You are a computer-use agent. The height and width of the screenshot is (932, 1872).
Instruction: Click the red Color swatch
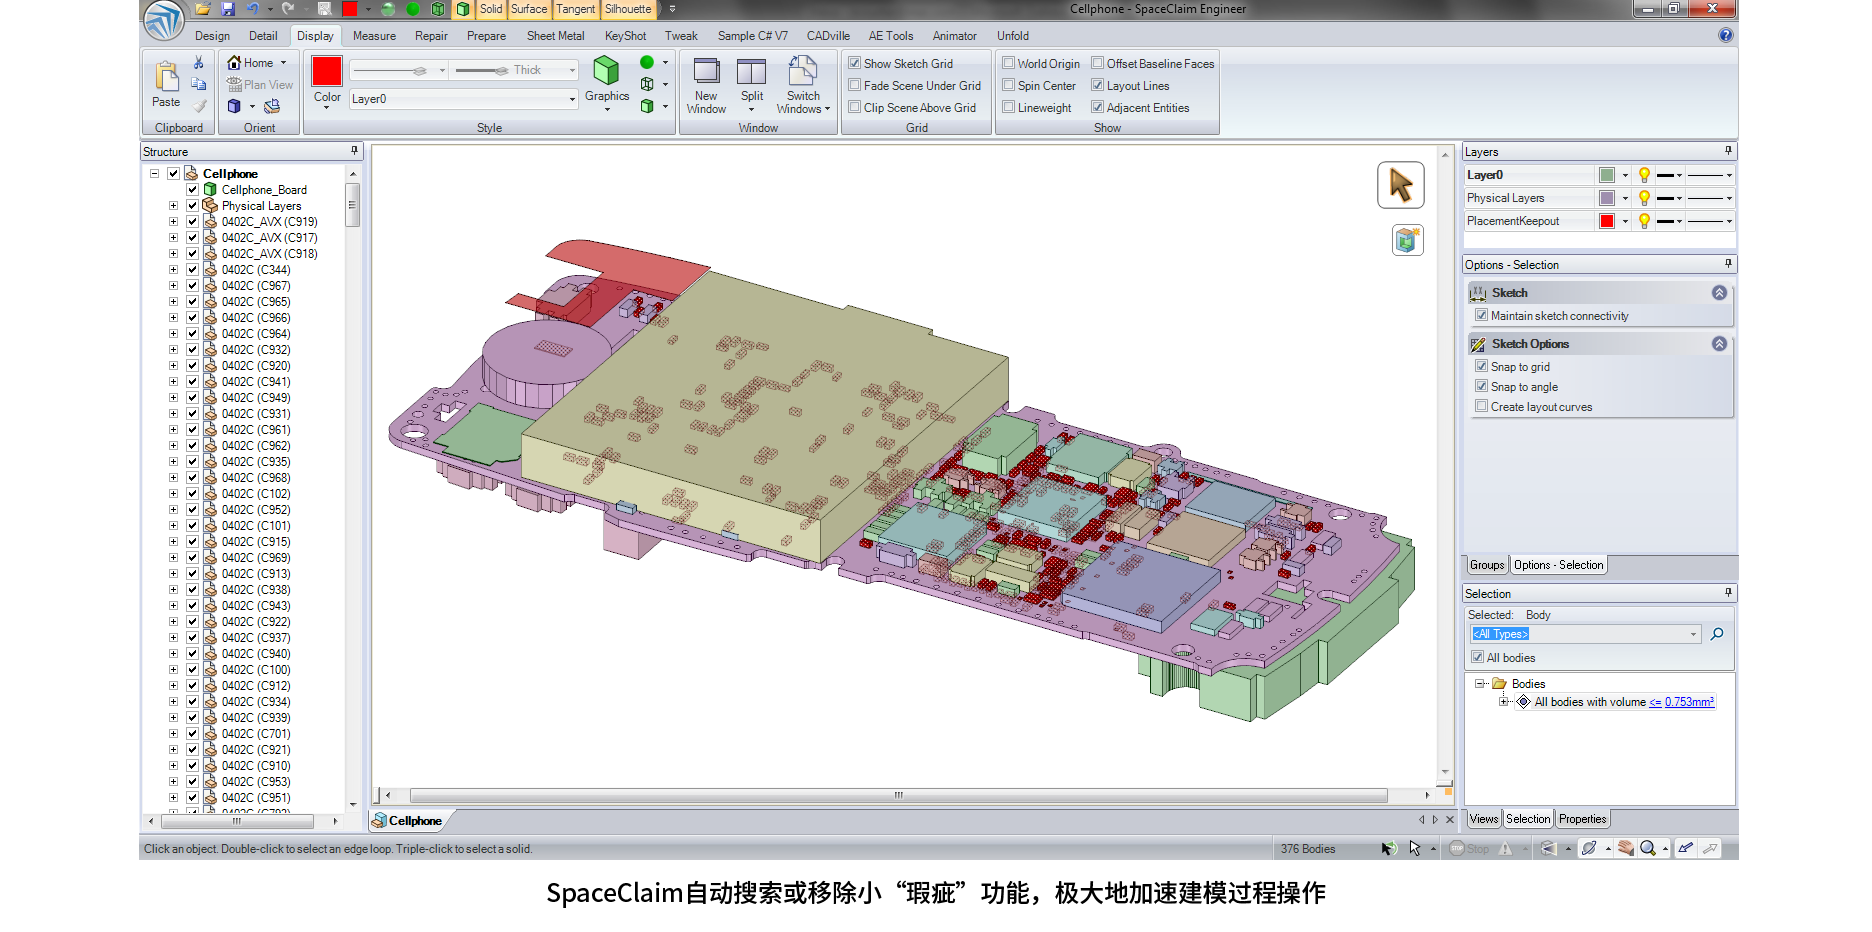click(x=327, y=72)
